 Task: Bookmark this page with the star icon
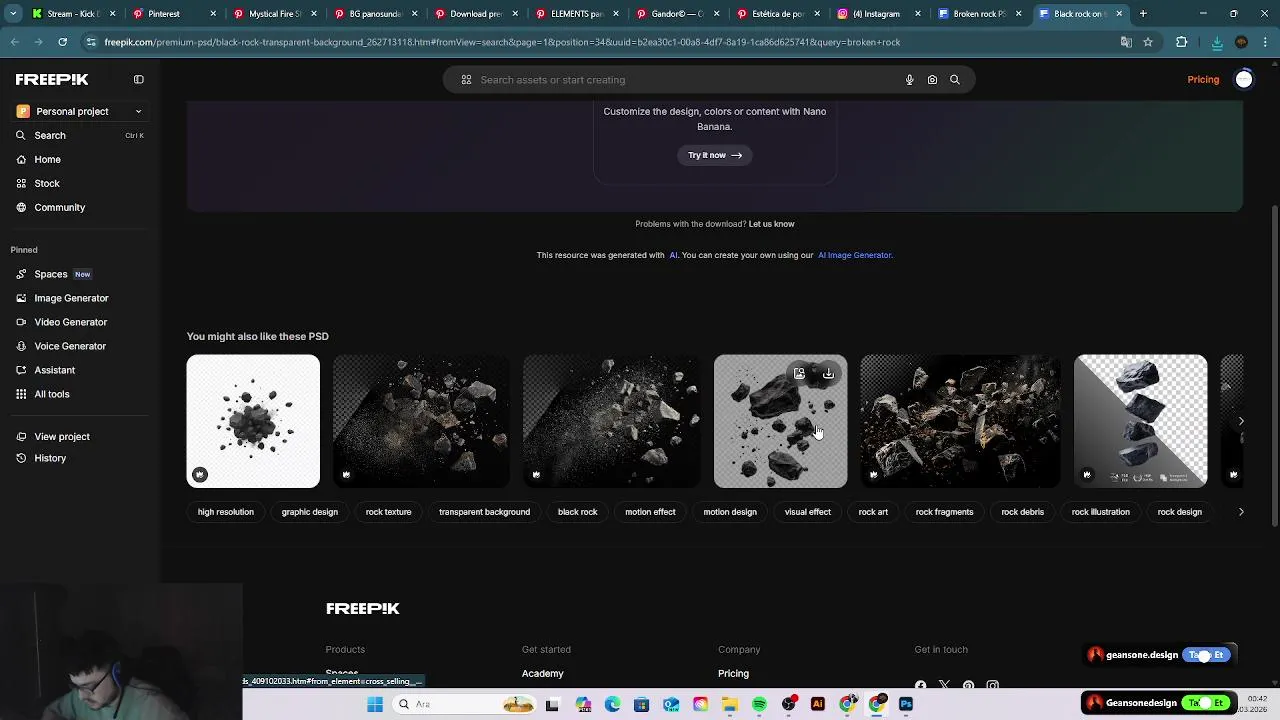click(x=1148, y=42)
